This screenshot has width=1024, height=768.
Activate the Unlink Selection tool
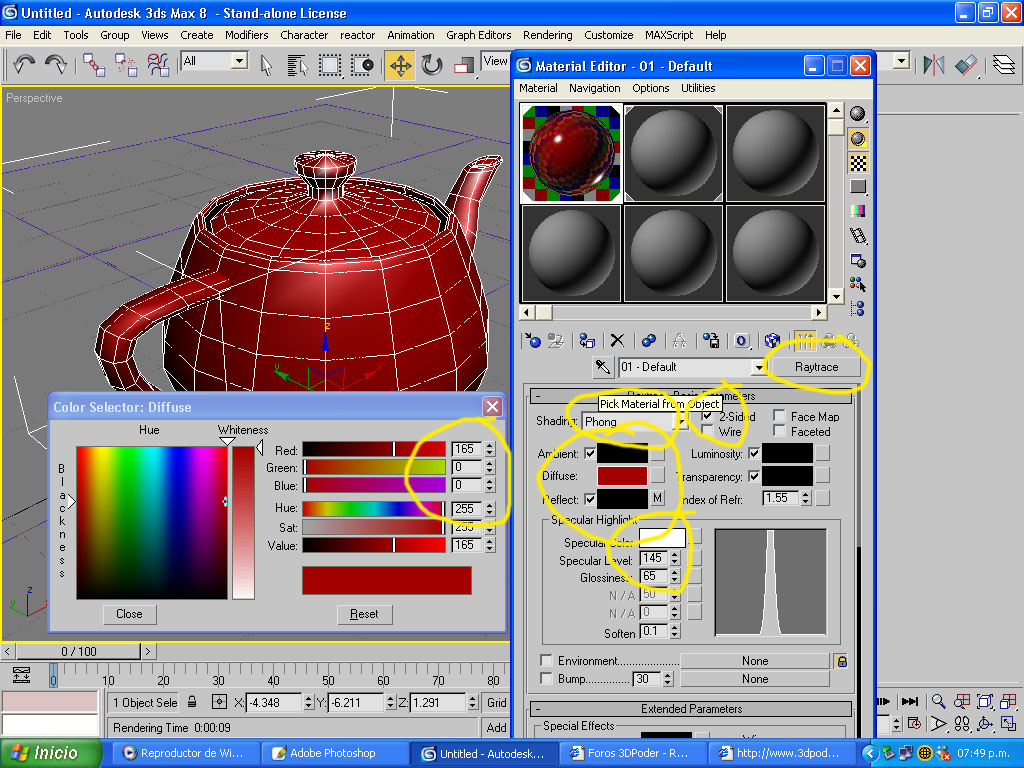pos(125,65)
